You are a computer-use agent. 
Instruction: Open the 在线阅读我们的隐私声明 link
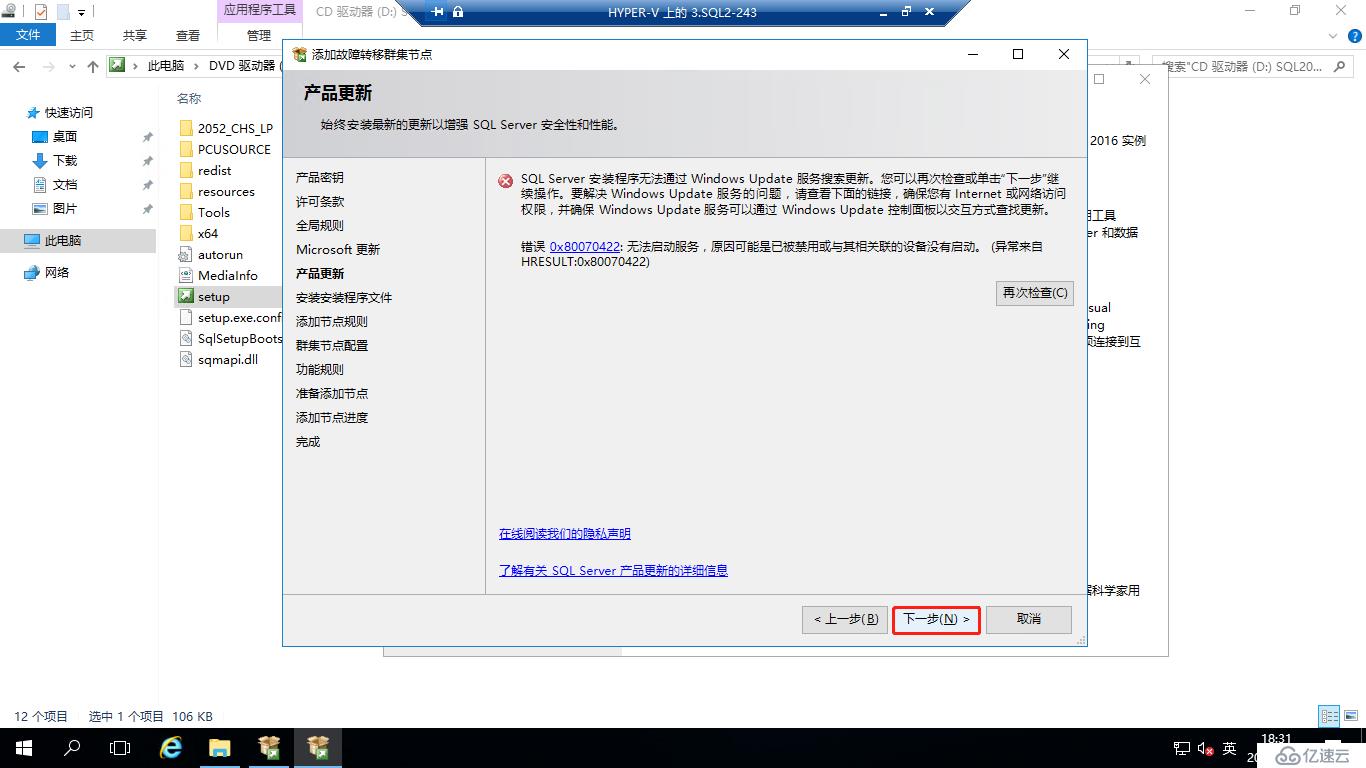click(x=565, y=534)
